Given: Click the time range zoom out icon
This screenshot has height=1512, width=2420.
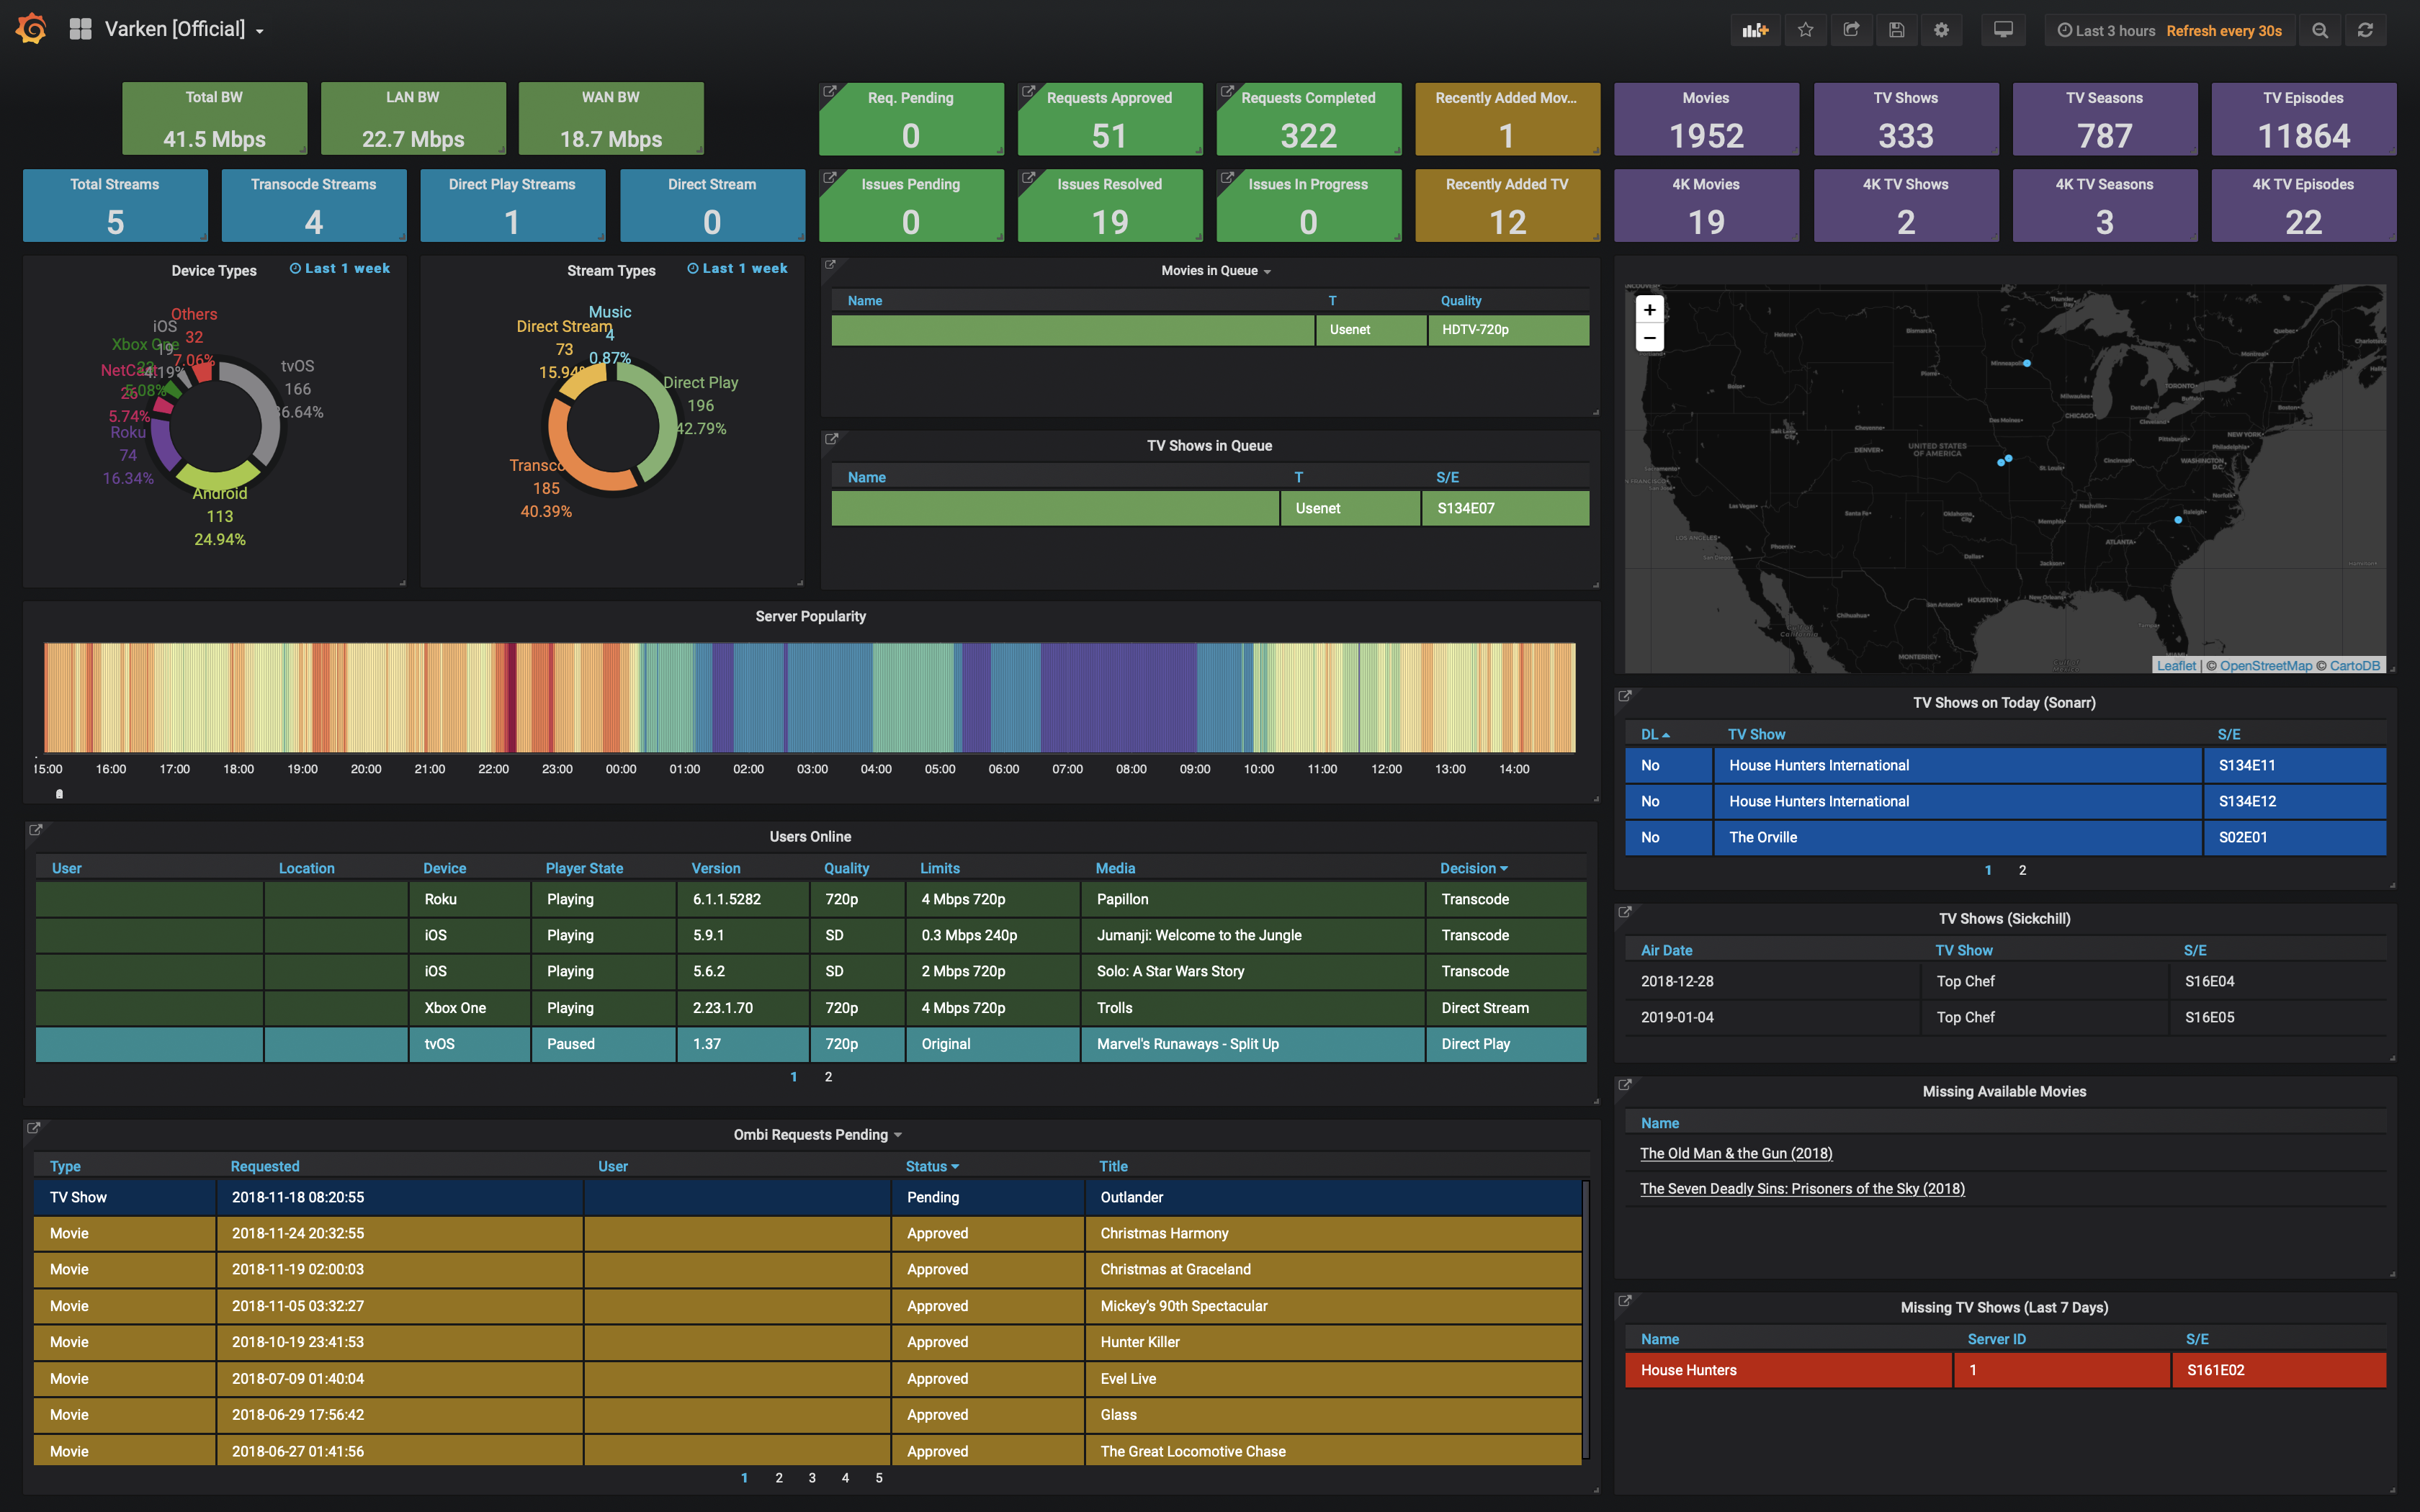Looking at the screenshot, I should point(2320,30).
